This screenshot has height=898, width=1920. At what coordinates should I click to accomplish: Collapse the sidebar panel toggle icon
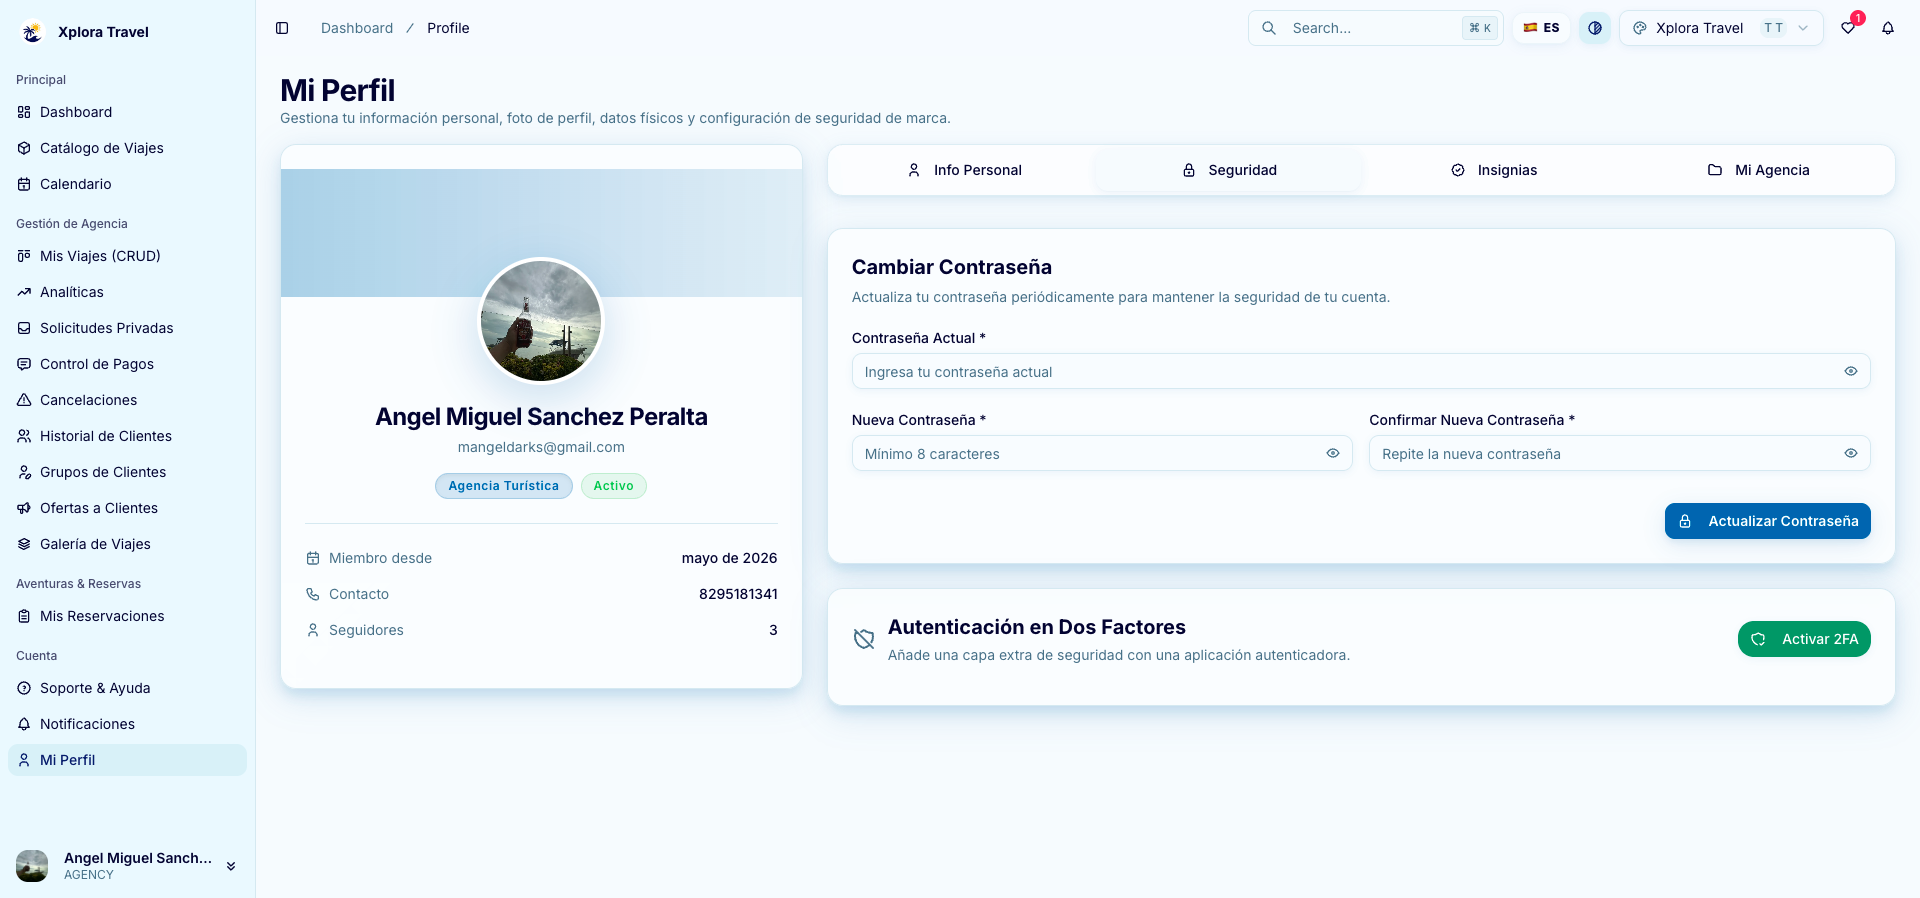pos(282,28)
